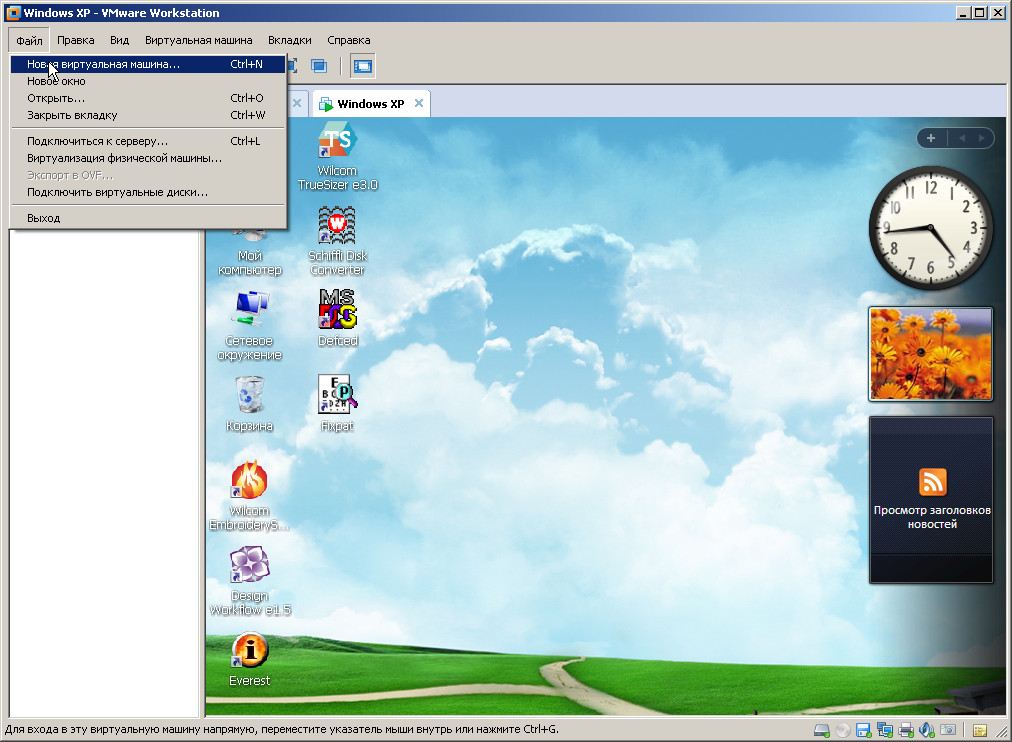This screenshot has height=742, width=1012.
Task: Add a gadget with the sidebar plus button
Action: (x=930, y=138)
